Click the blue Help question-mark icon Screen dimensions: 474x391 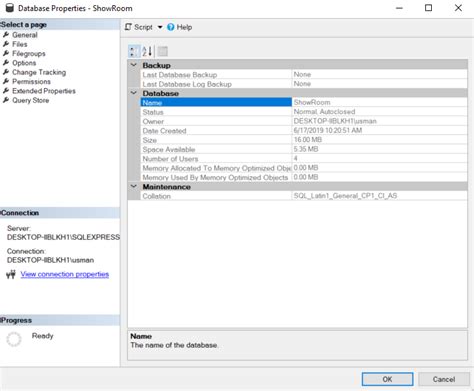click(171, 27)
